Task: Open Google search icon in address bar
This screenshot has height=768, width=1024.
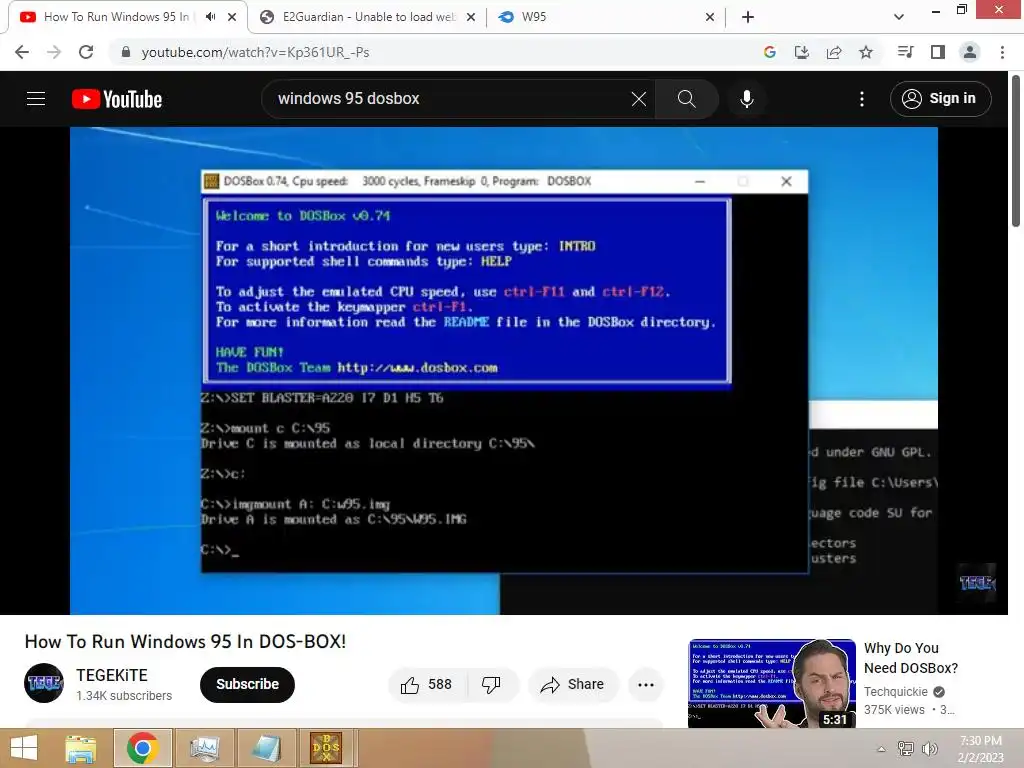Action: [x=769, y=52]
